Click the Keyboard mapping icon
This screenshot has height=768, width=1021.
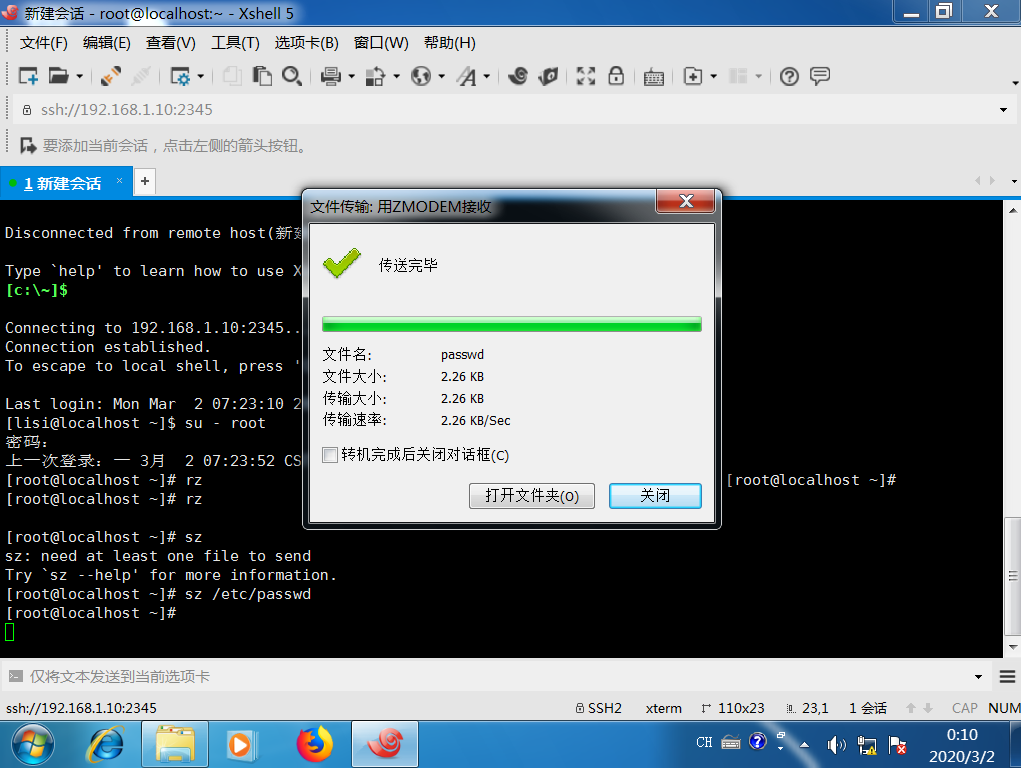pyautogui.click(x=653, y=77)
